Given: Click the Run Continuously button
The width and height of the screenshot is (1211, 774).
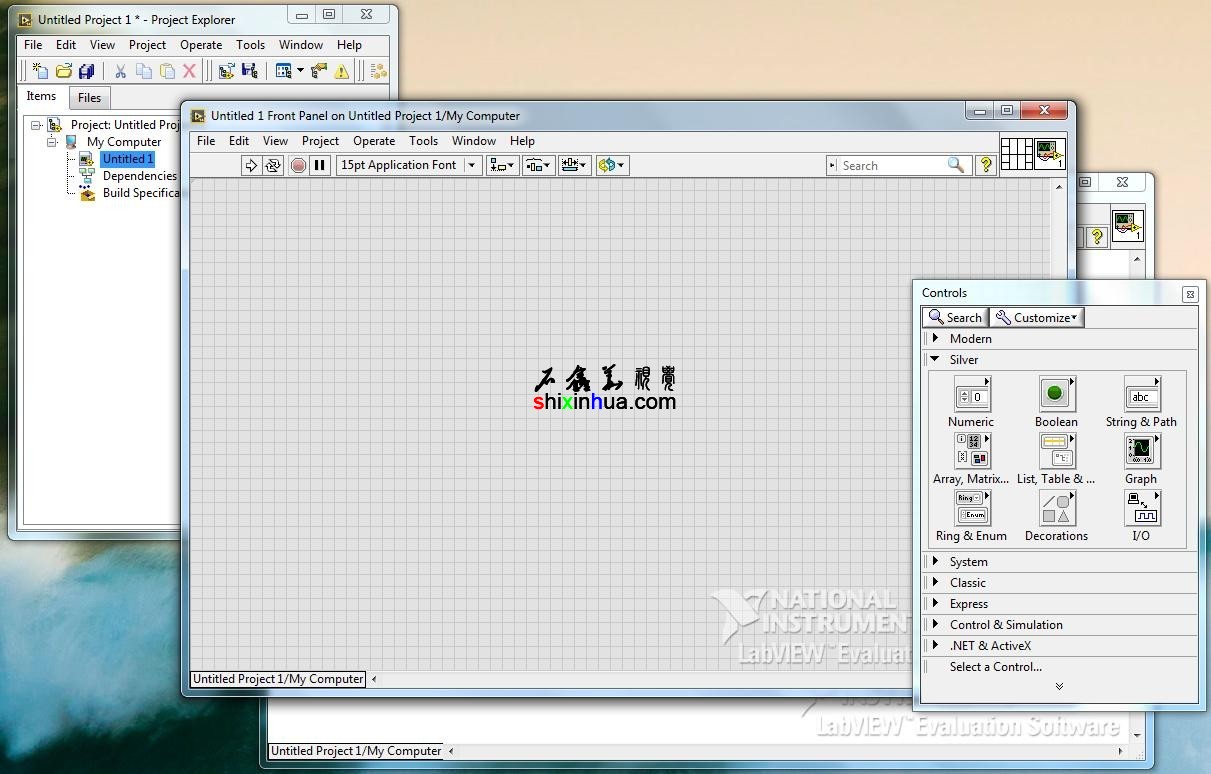Looking at the screenshot, I should point(273,166).
